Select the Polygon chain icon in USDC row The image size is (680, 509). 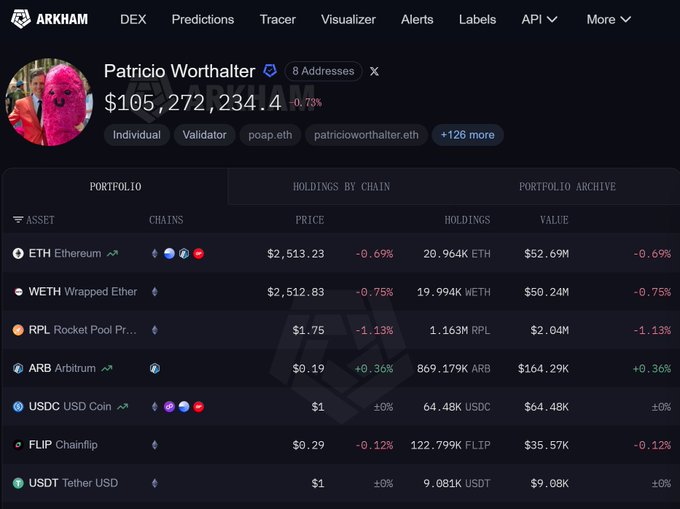click(x=170, y=407)
